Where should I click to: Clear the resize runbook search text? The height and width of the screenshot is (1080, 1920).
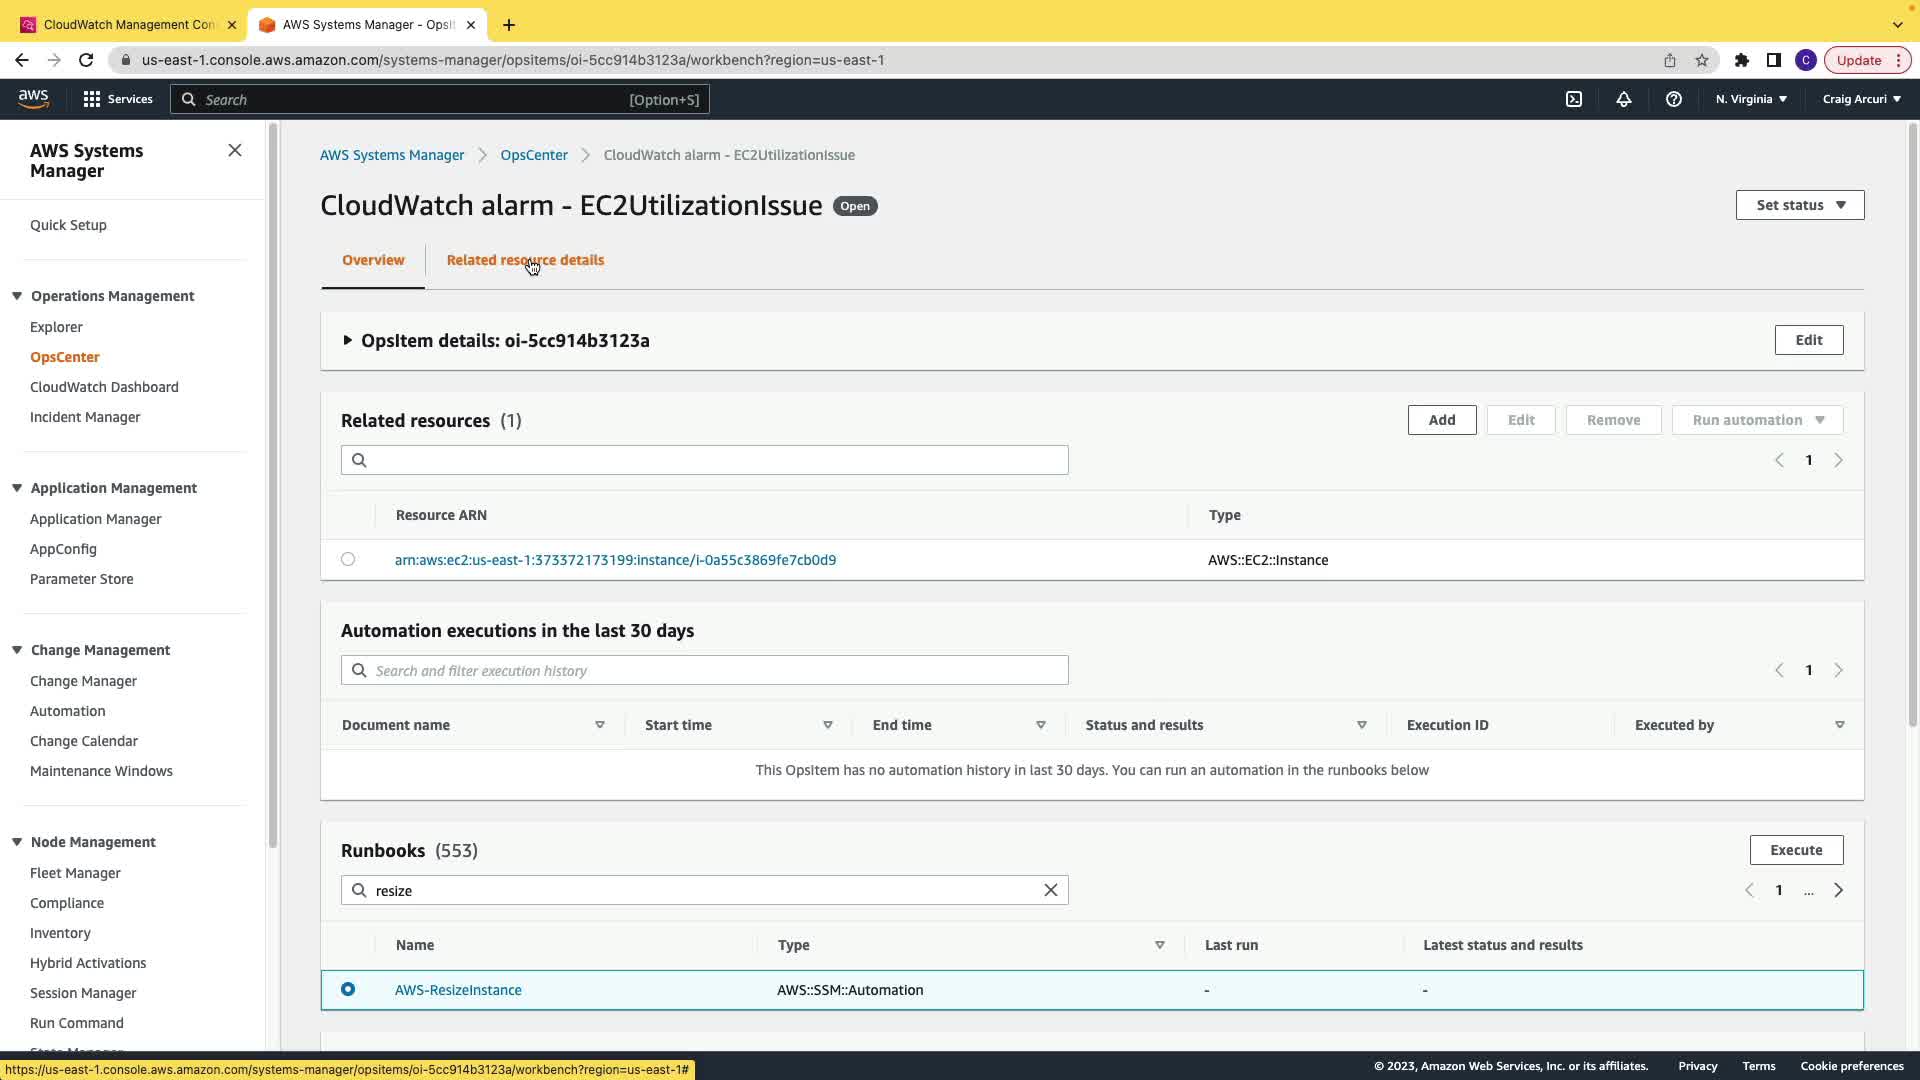tap(1051, 890)
